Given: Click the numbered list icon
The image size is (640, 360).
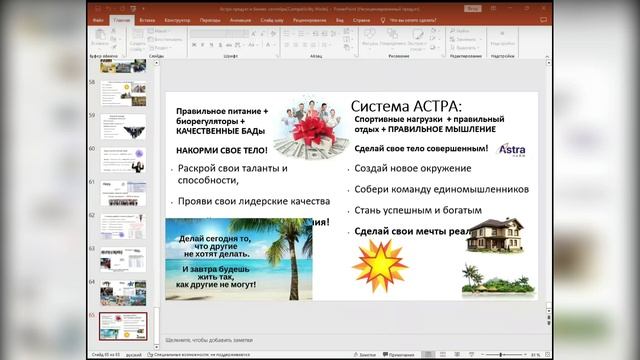Looking at the screenshot, I should pos(301,33).
